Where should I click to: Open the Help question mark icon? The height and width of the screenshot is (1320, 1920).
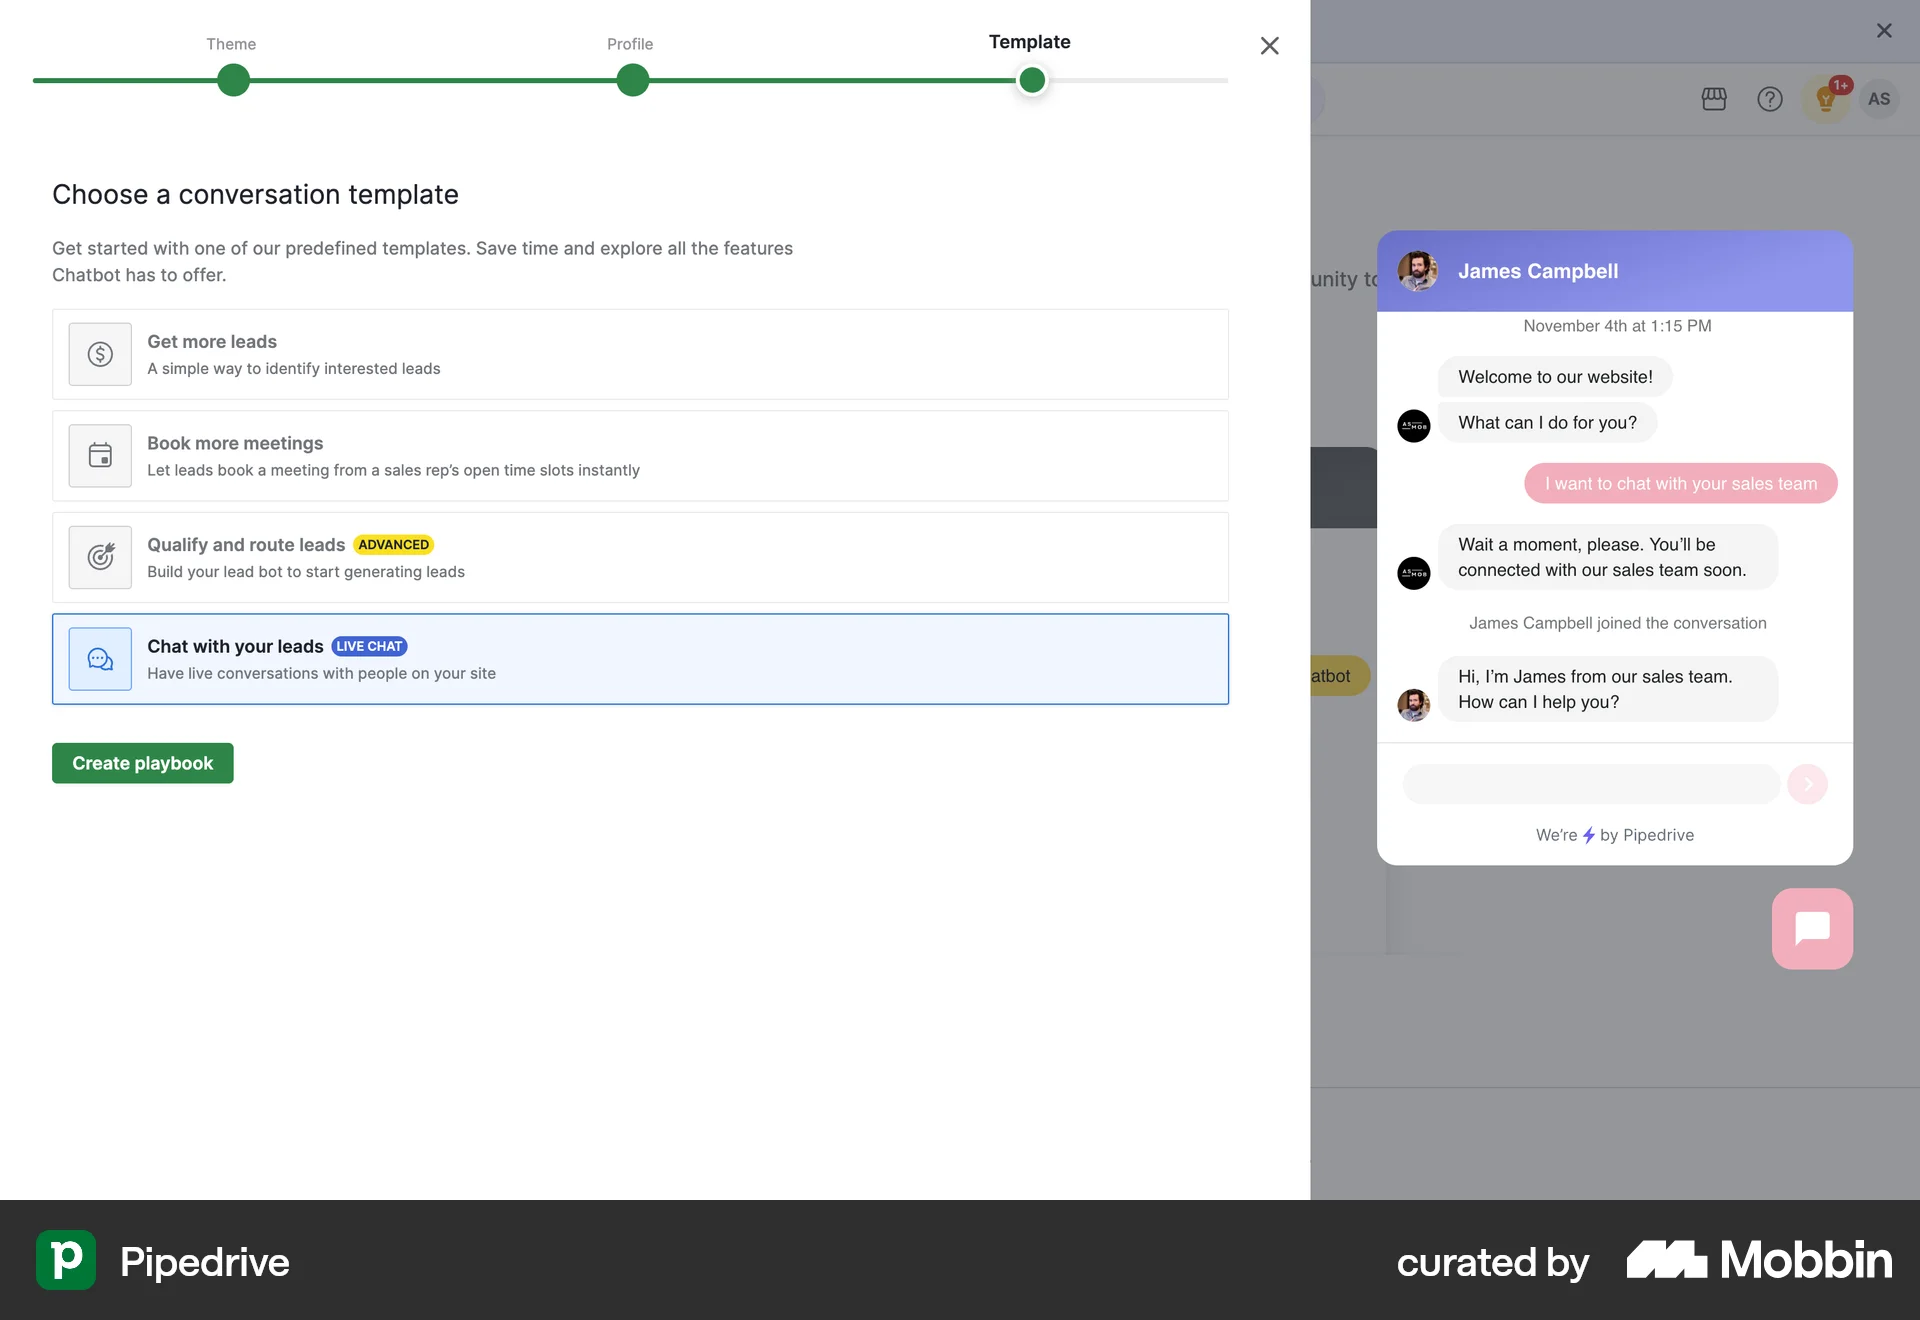[x=1770, y=99]
